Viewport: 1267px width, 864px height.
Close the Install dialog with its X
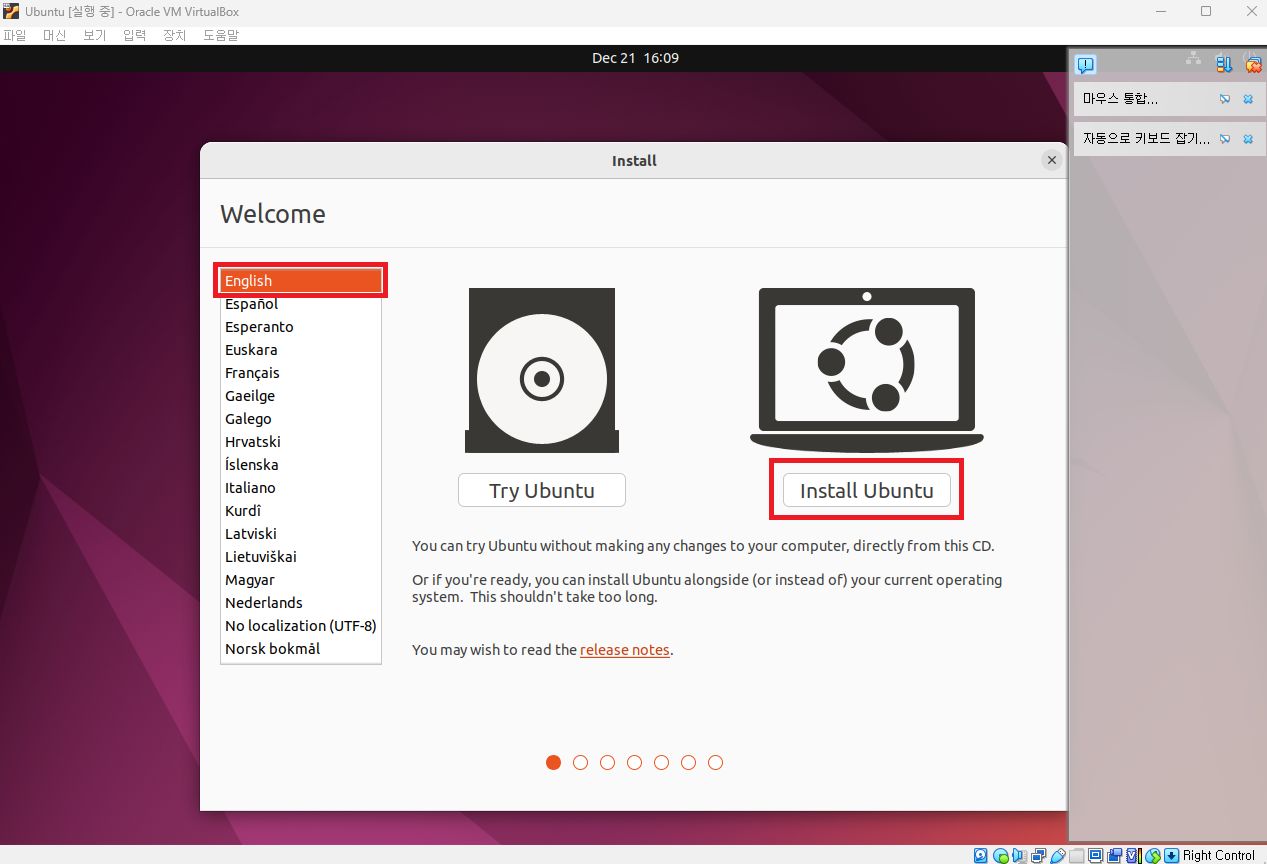point(1051,160)
